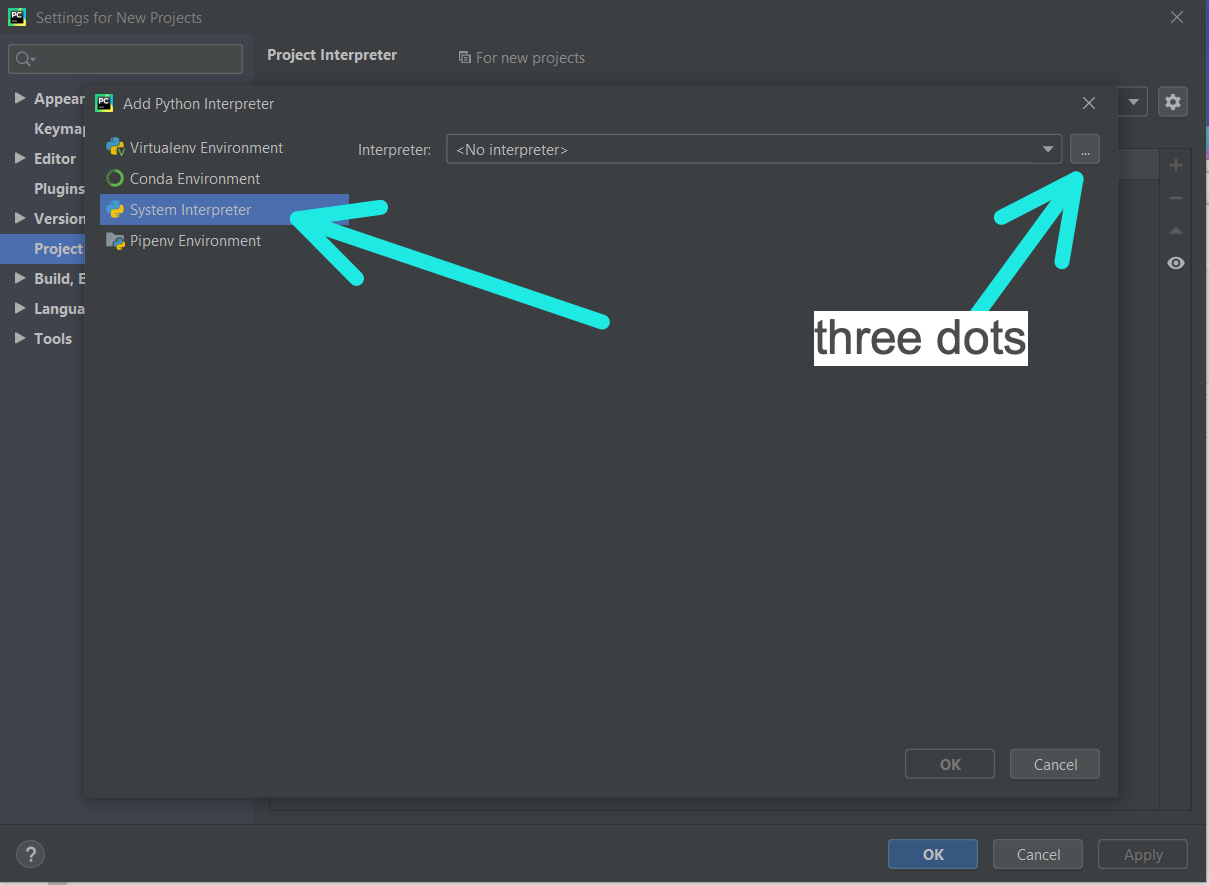
Task: Select Pipenv Environment option
Action: pos(195,241)
